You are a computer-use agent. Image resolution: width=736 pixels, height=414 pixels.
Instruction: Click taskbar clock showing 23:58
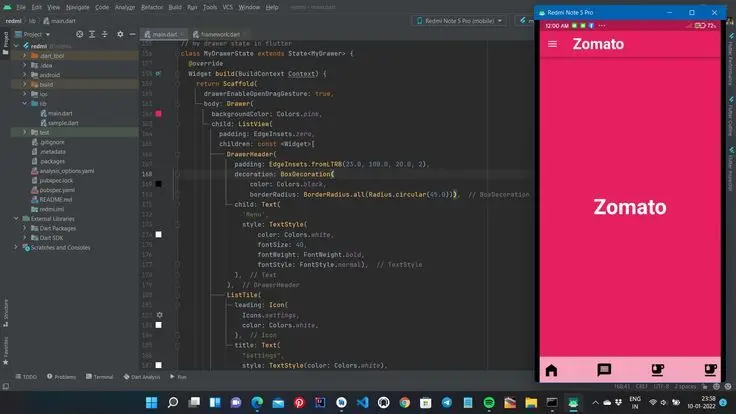coord(702,402)
